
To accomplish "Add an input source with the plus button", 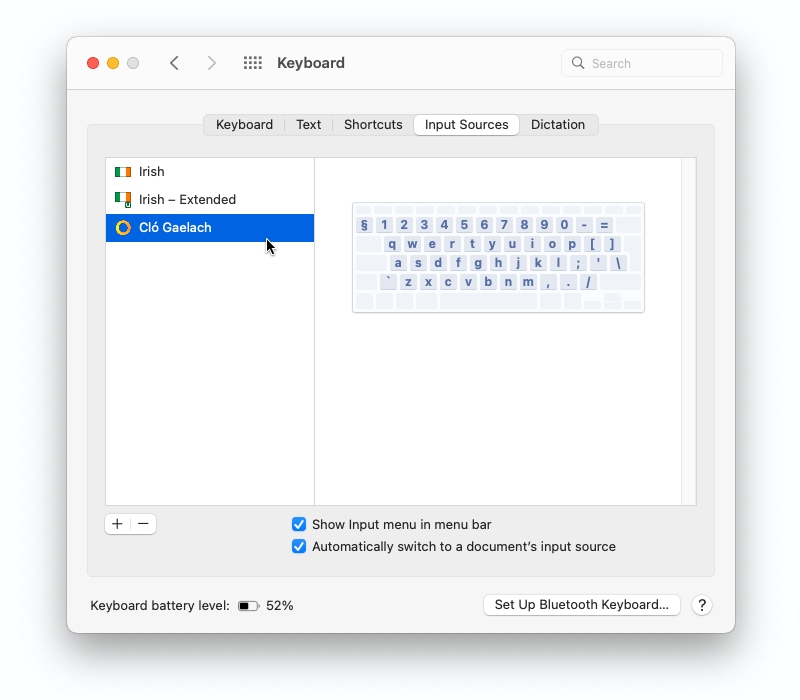I will click(x=117, y=524).
